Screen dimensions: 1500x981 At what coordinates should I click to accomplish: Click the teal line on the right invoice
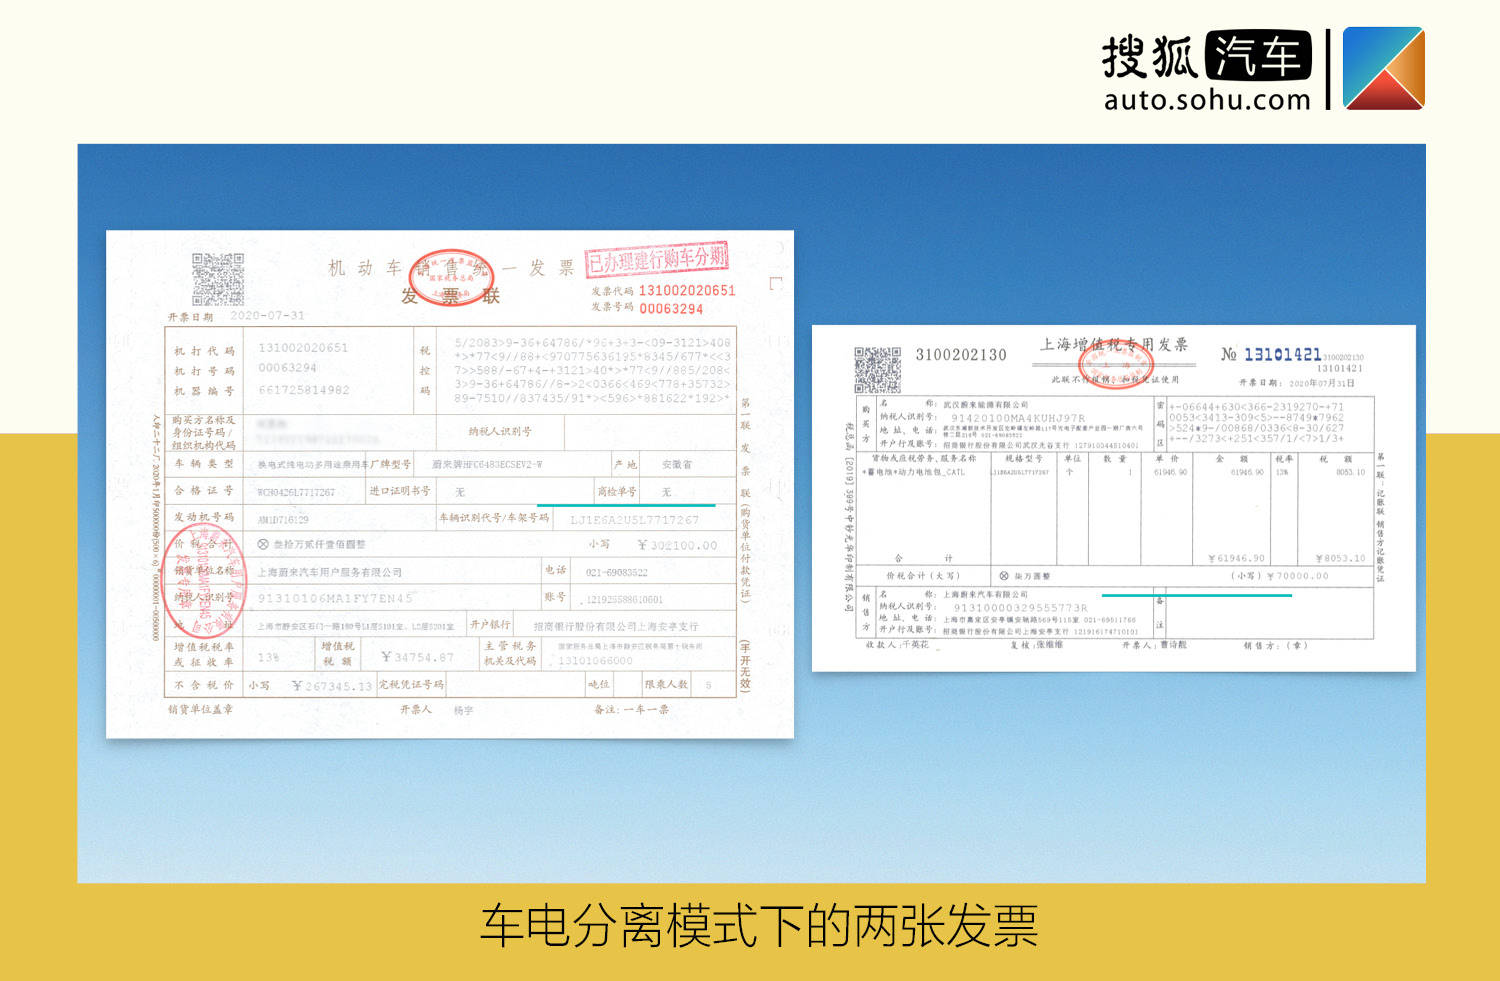pos(1197,595)
